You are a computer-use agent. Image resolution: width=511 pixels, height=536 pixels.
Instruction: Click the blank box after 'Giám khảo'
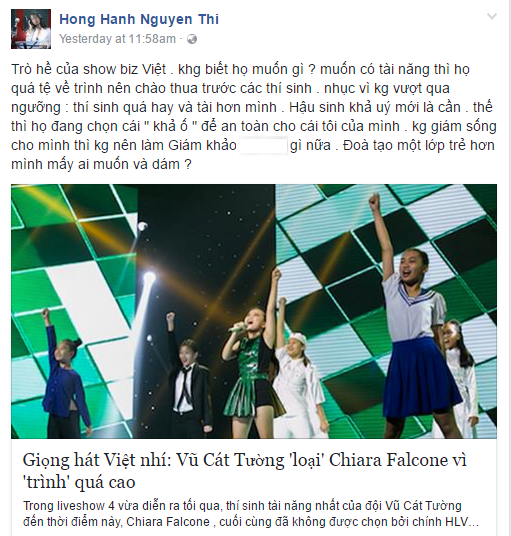tap(263, 146)
